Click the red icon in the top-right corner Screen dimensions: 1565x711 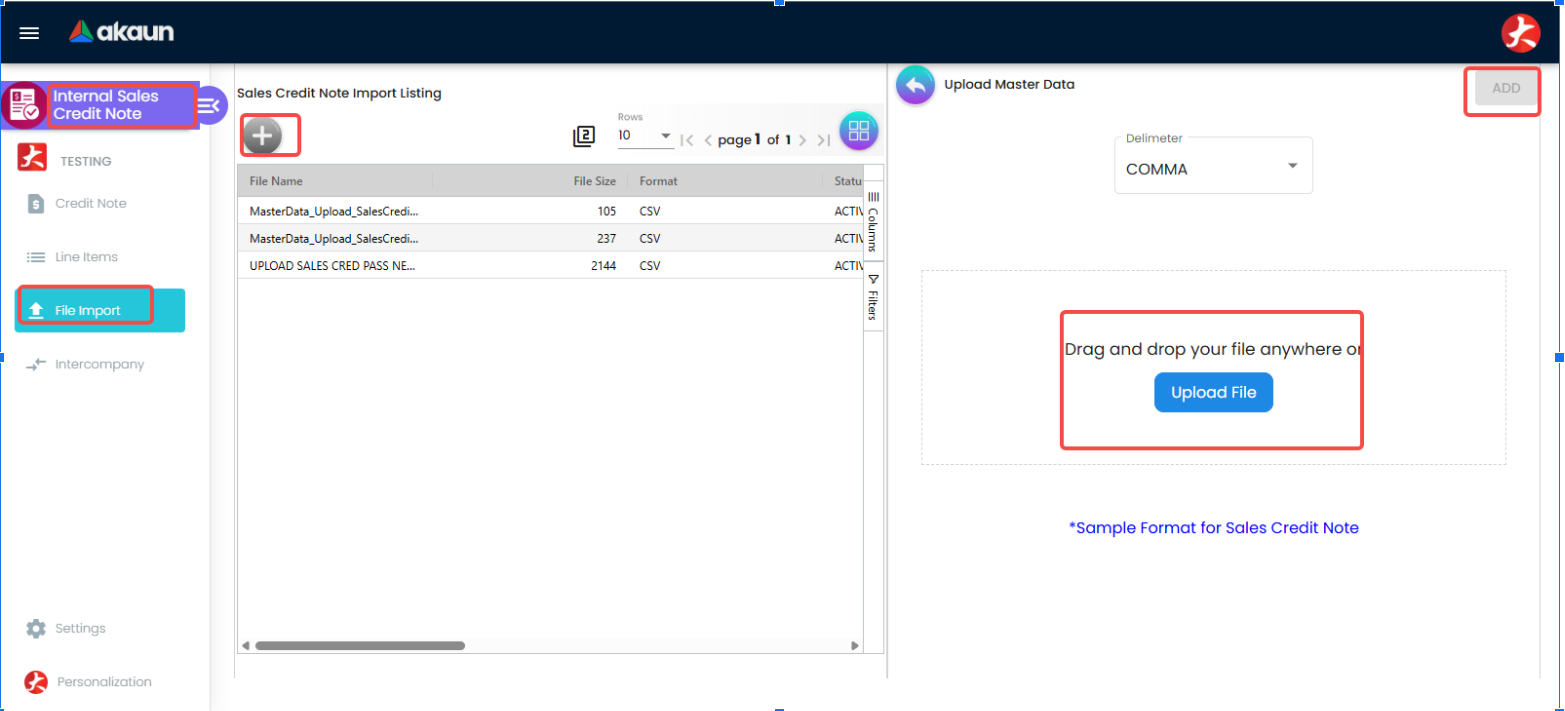point(1521,31)
